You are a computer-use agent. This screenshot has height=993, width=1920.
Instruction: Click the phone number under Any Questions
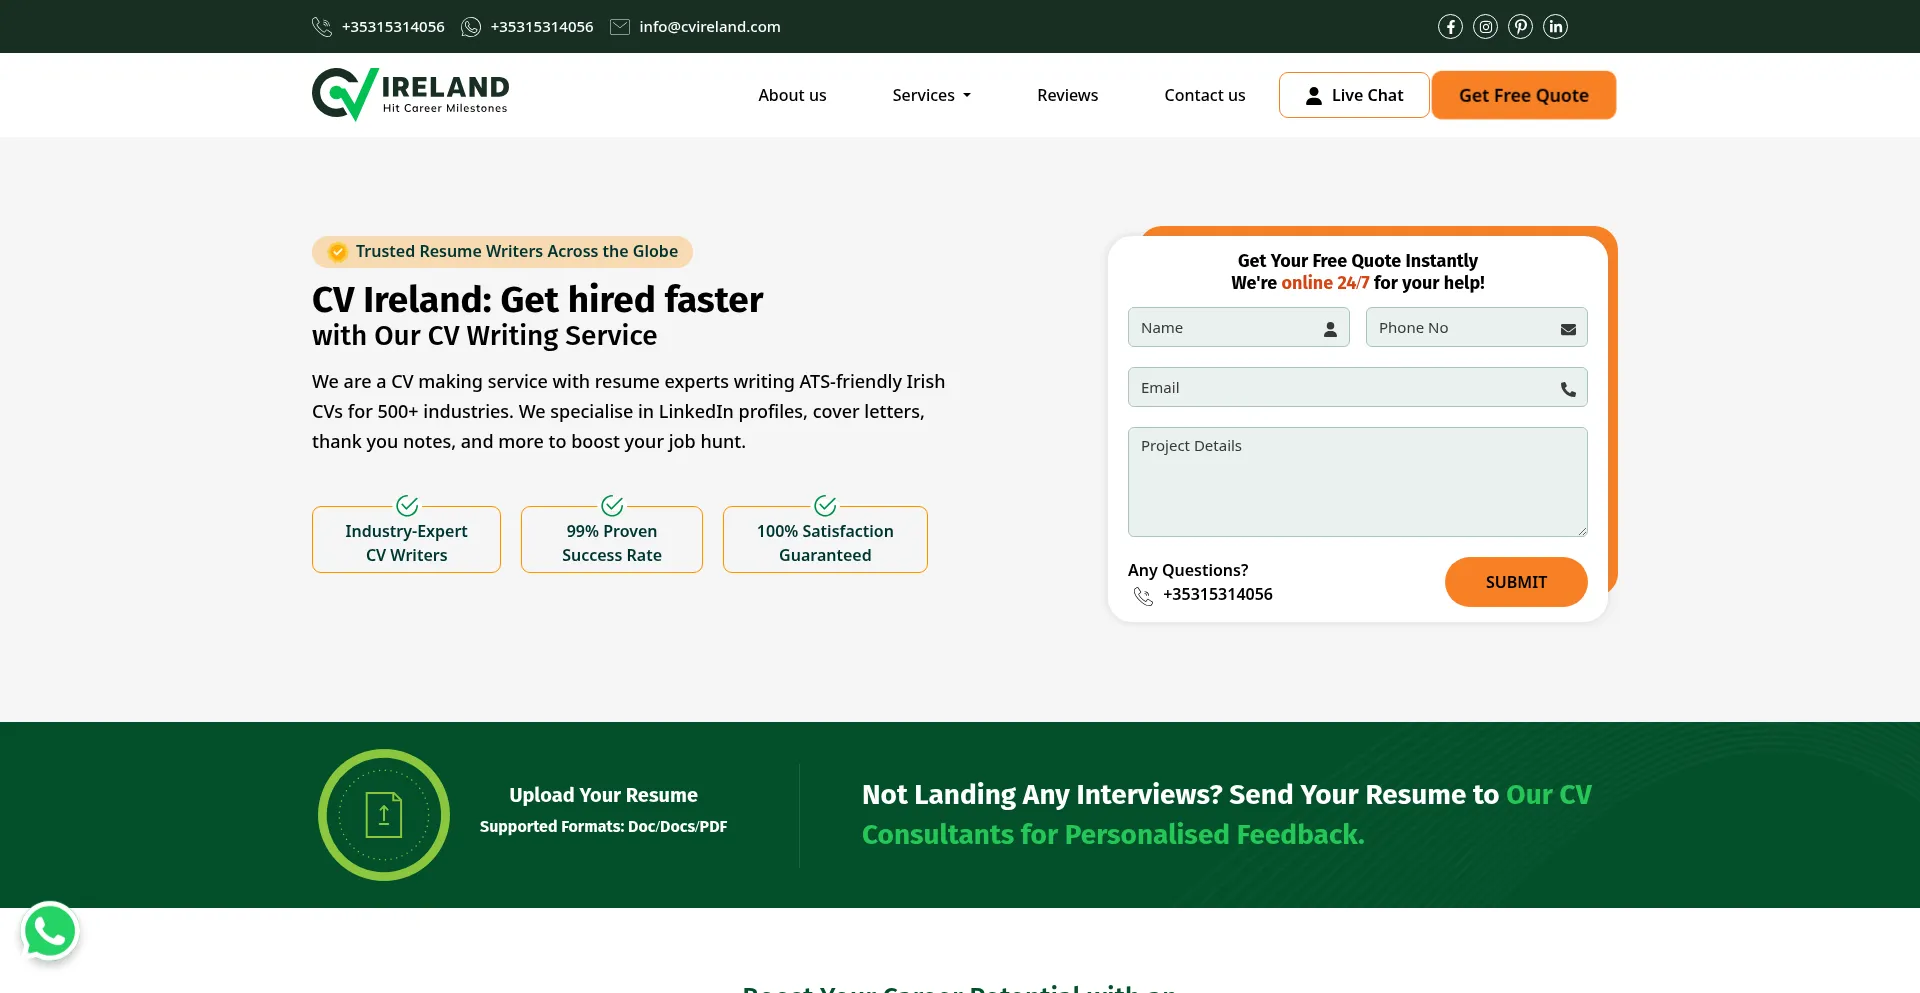[x=1217, y=594]
